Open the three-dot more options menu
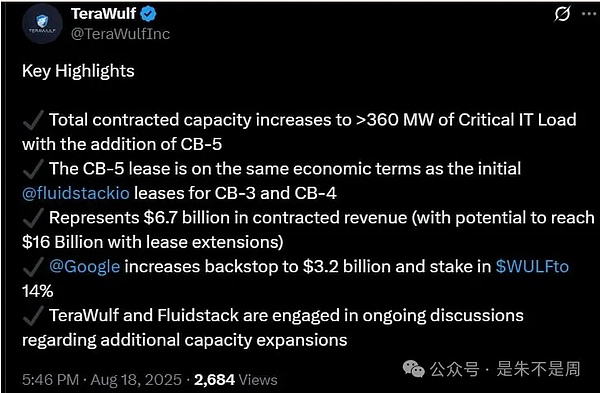This screenshot has height=393, width=600. 589,14
